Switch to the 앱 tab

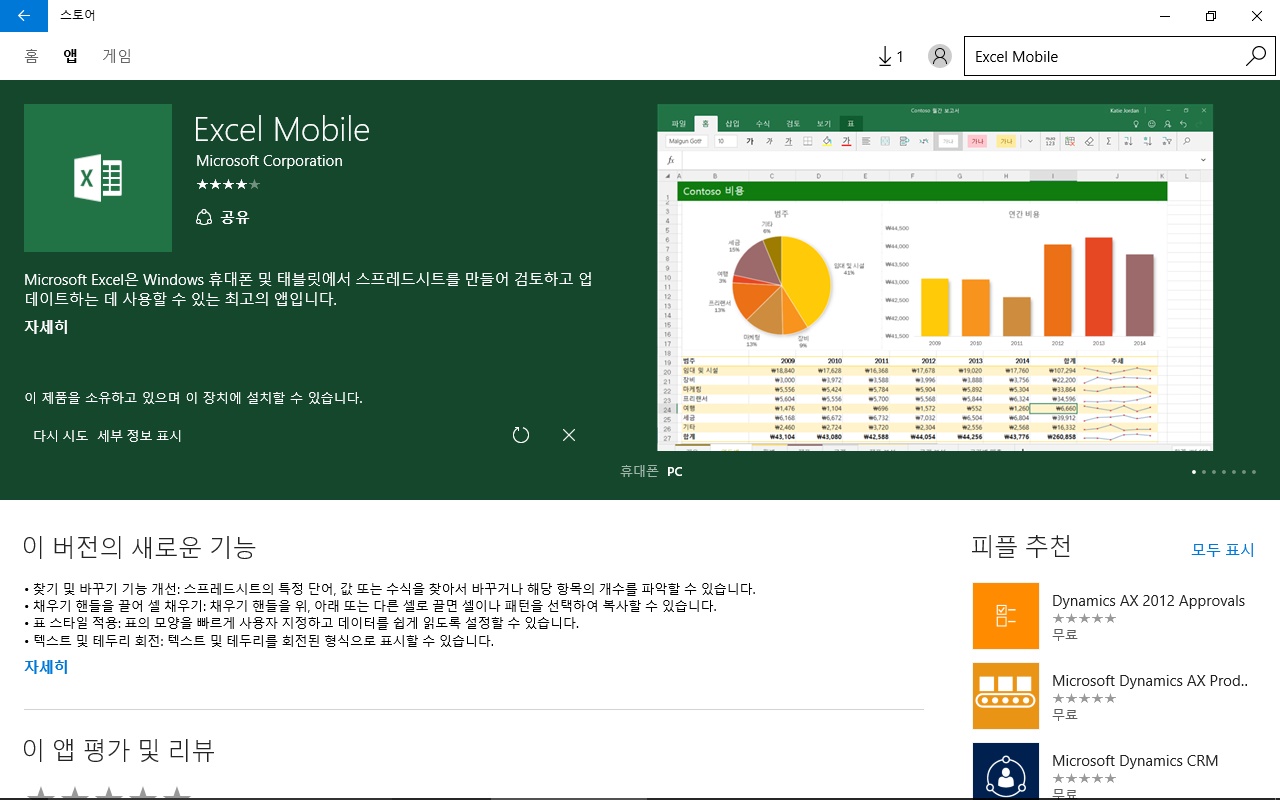(x=70, y=56)
